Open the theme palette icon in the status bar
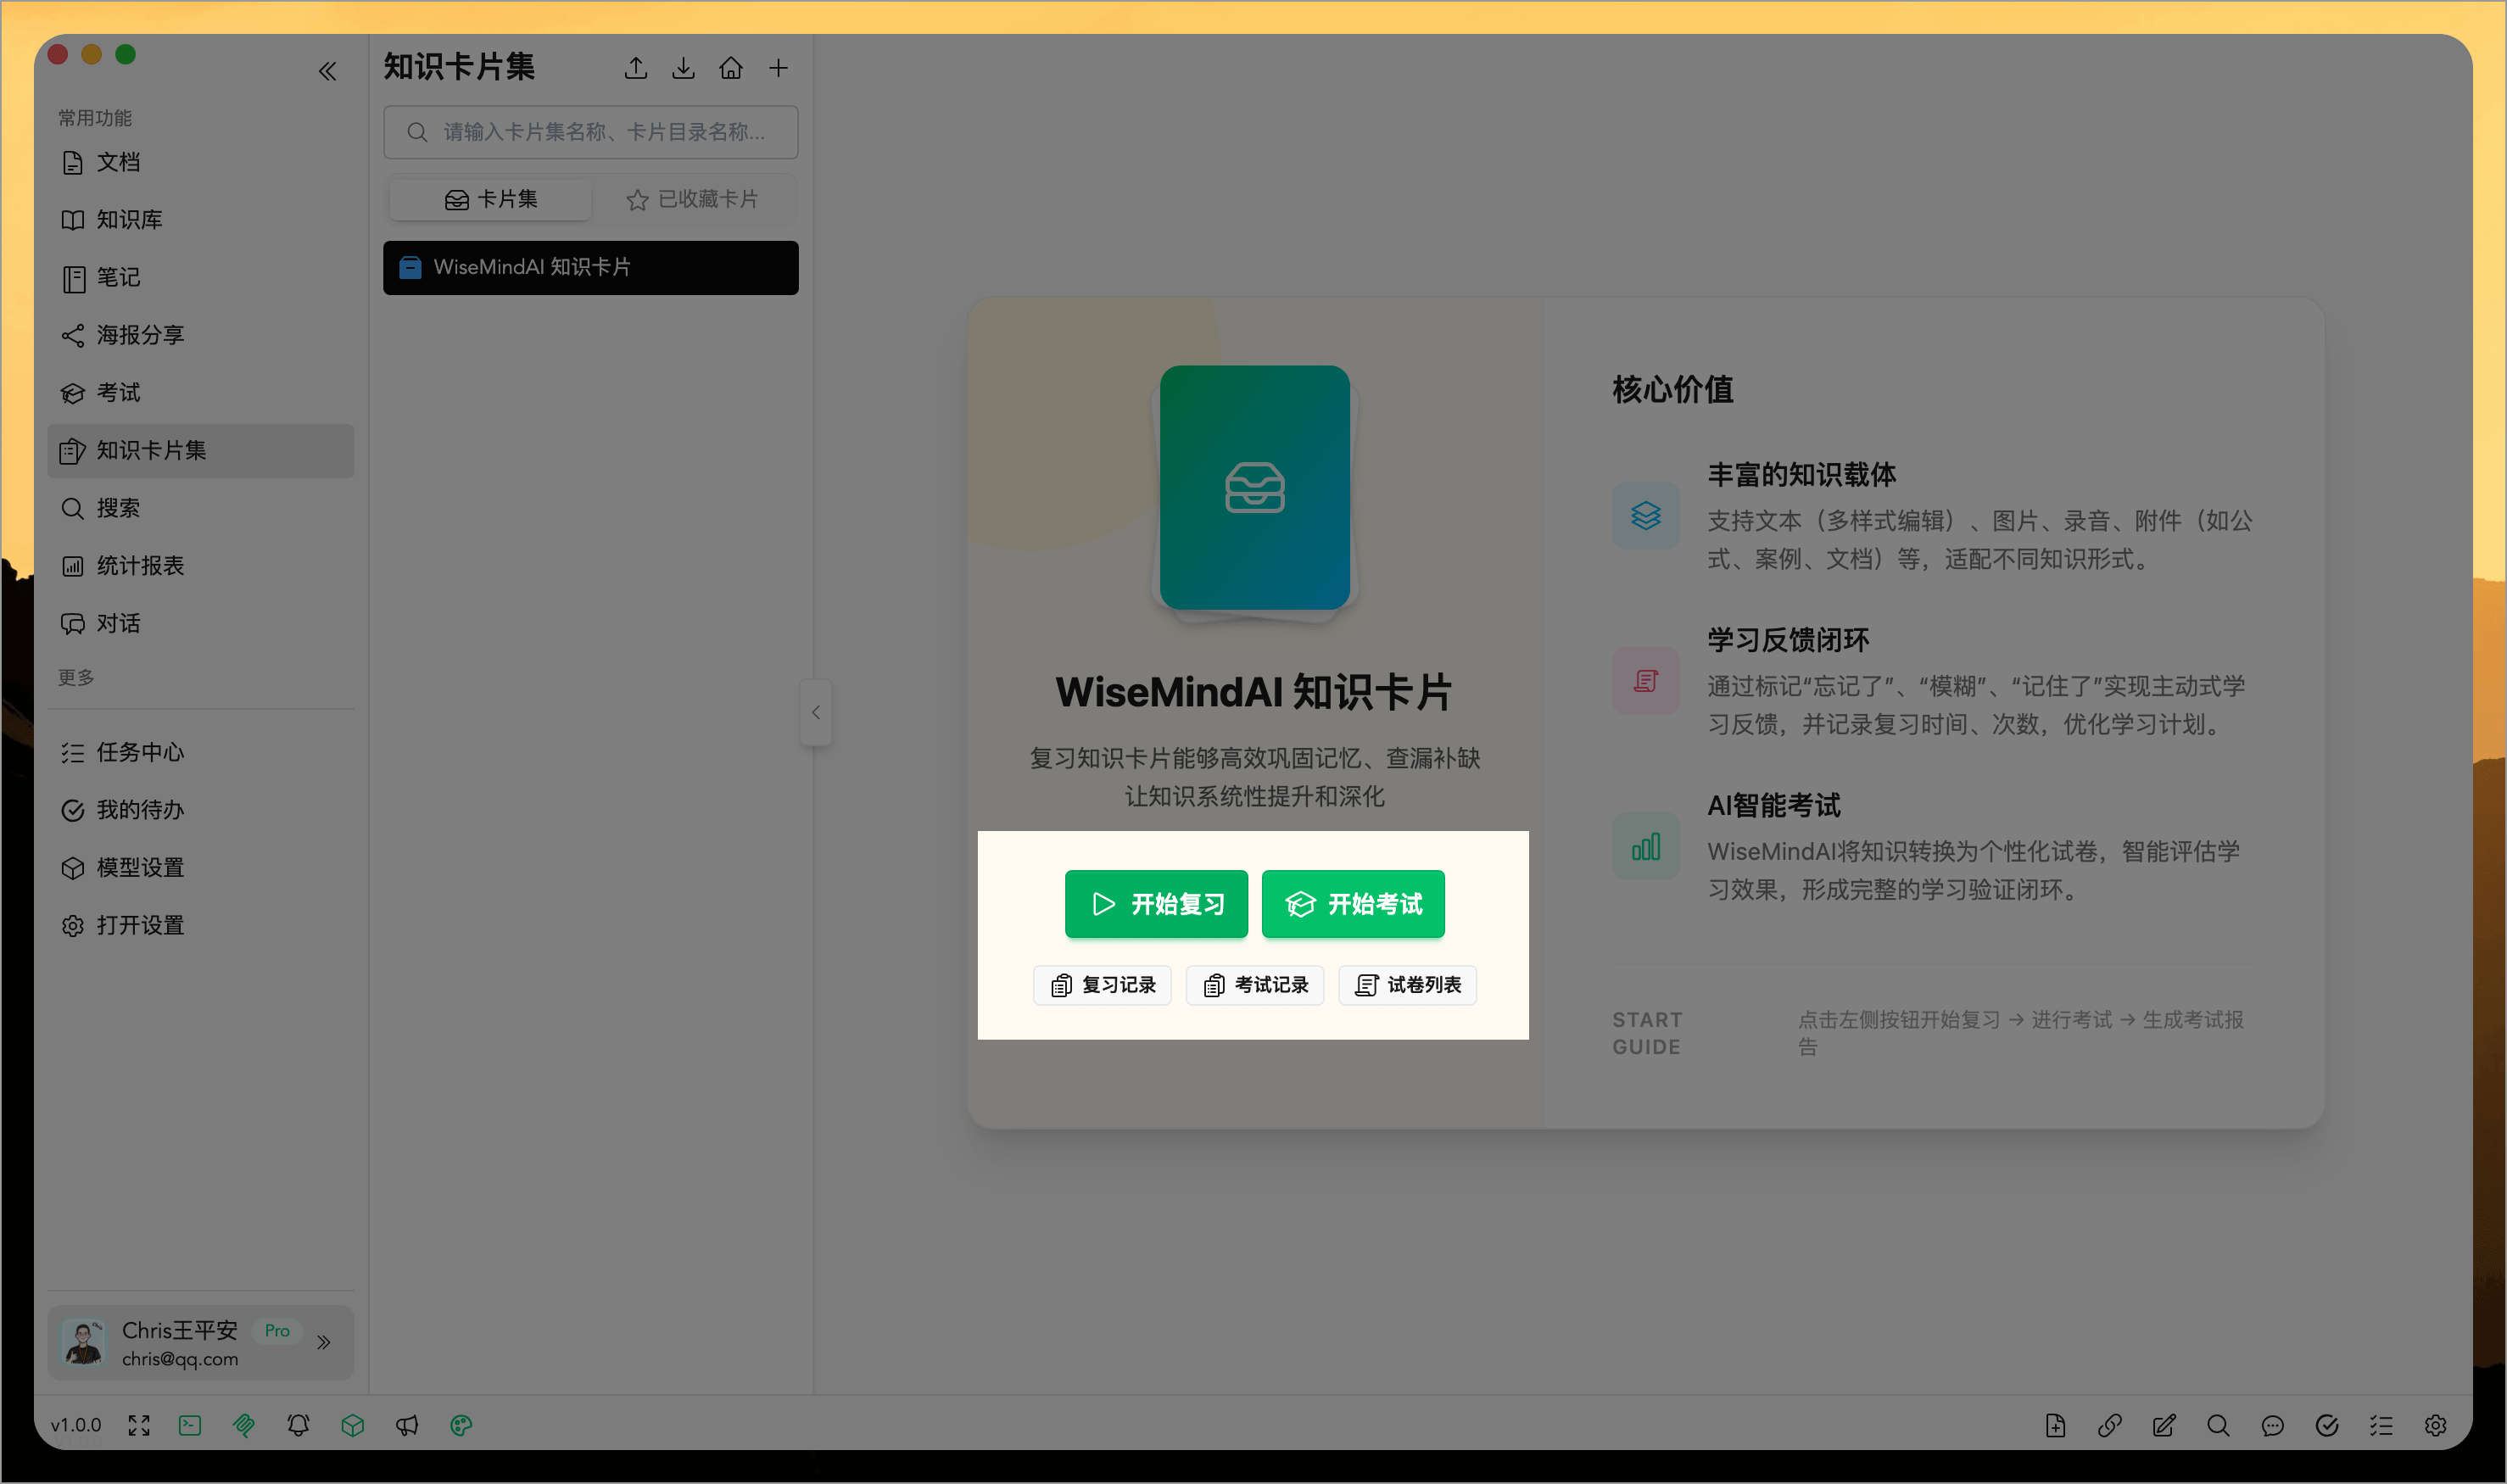 coord(461,1425)
